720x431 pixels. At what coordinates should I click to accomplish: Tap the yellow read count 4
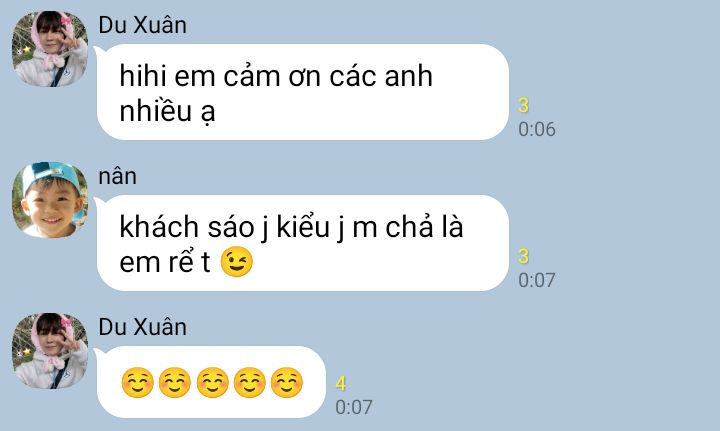(x=341, y=383)
